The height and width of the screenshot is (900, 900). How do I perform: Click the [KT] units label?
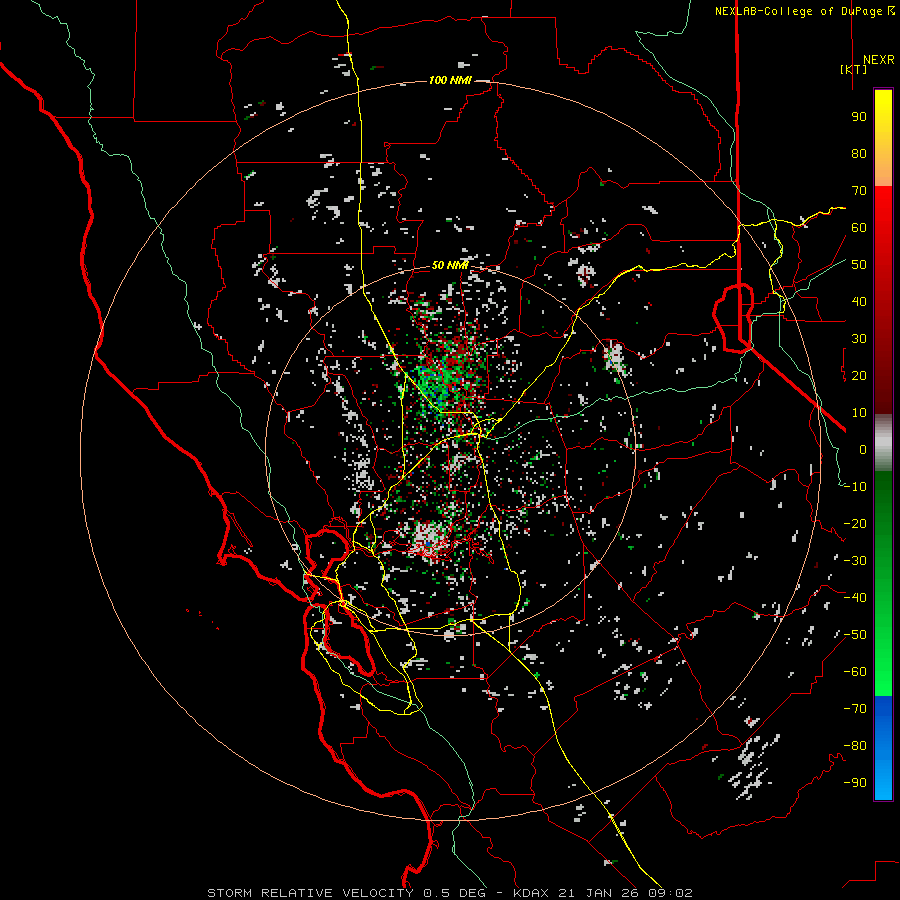(x=854, y=69)
